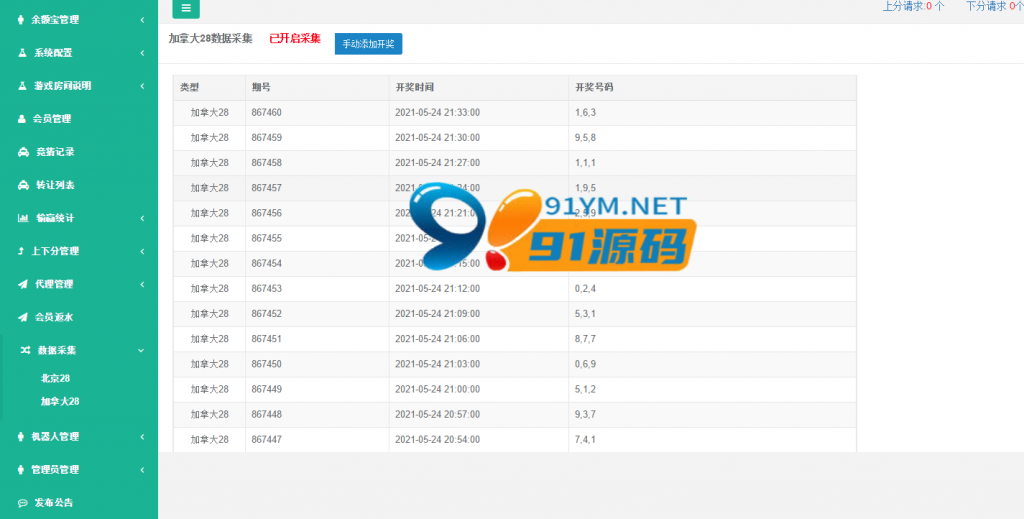Open the 下分请求 link in the header
This screenshot has width=1024, height=519.
click(x=995, y=7)
